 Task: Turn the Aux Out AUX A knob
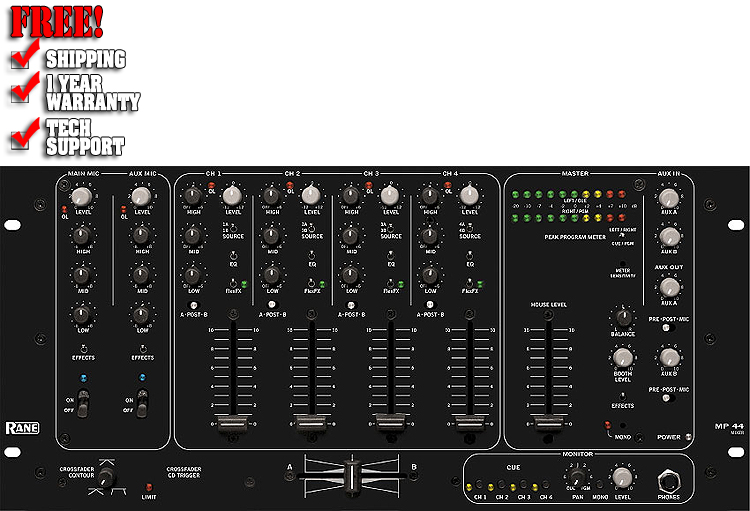[669, 288]
